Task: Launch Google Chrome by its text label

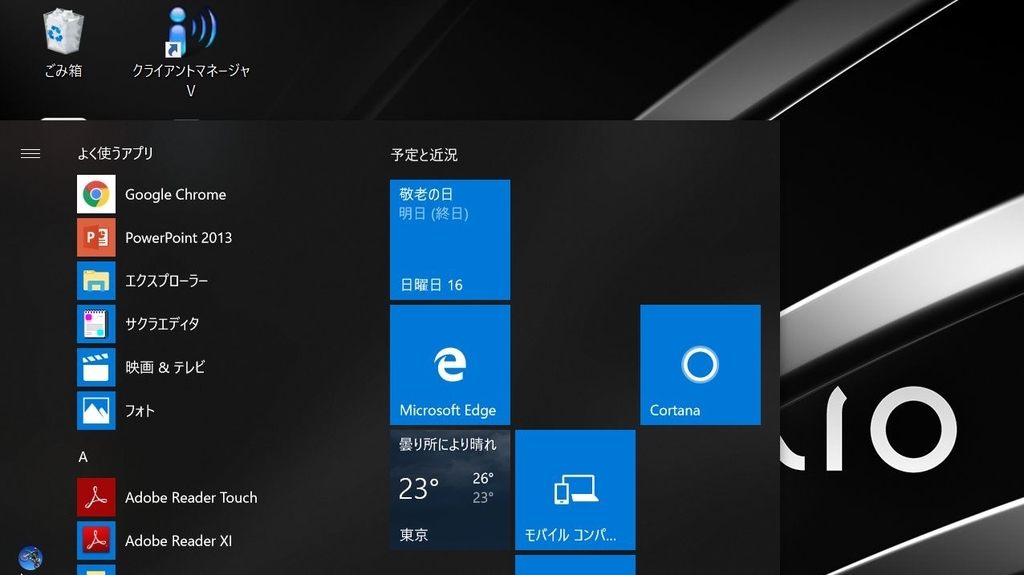Action: [x=175, y=195]
